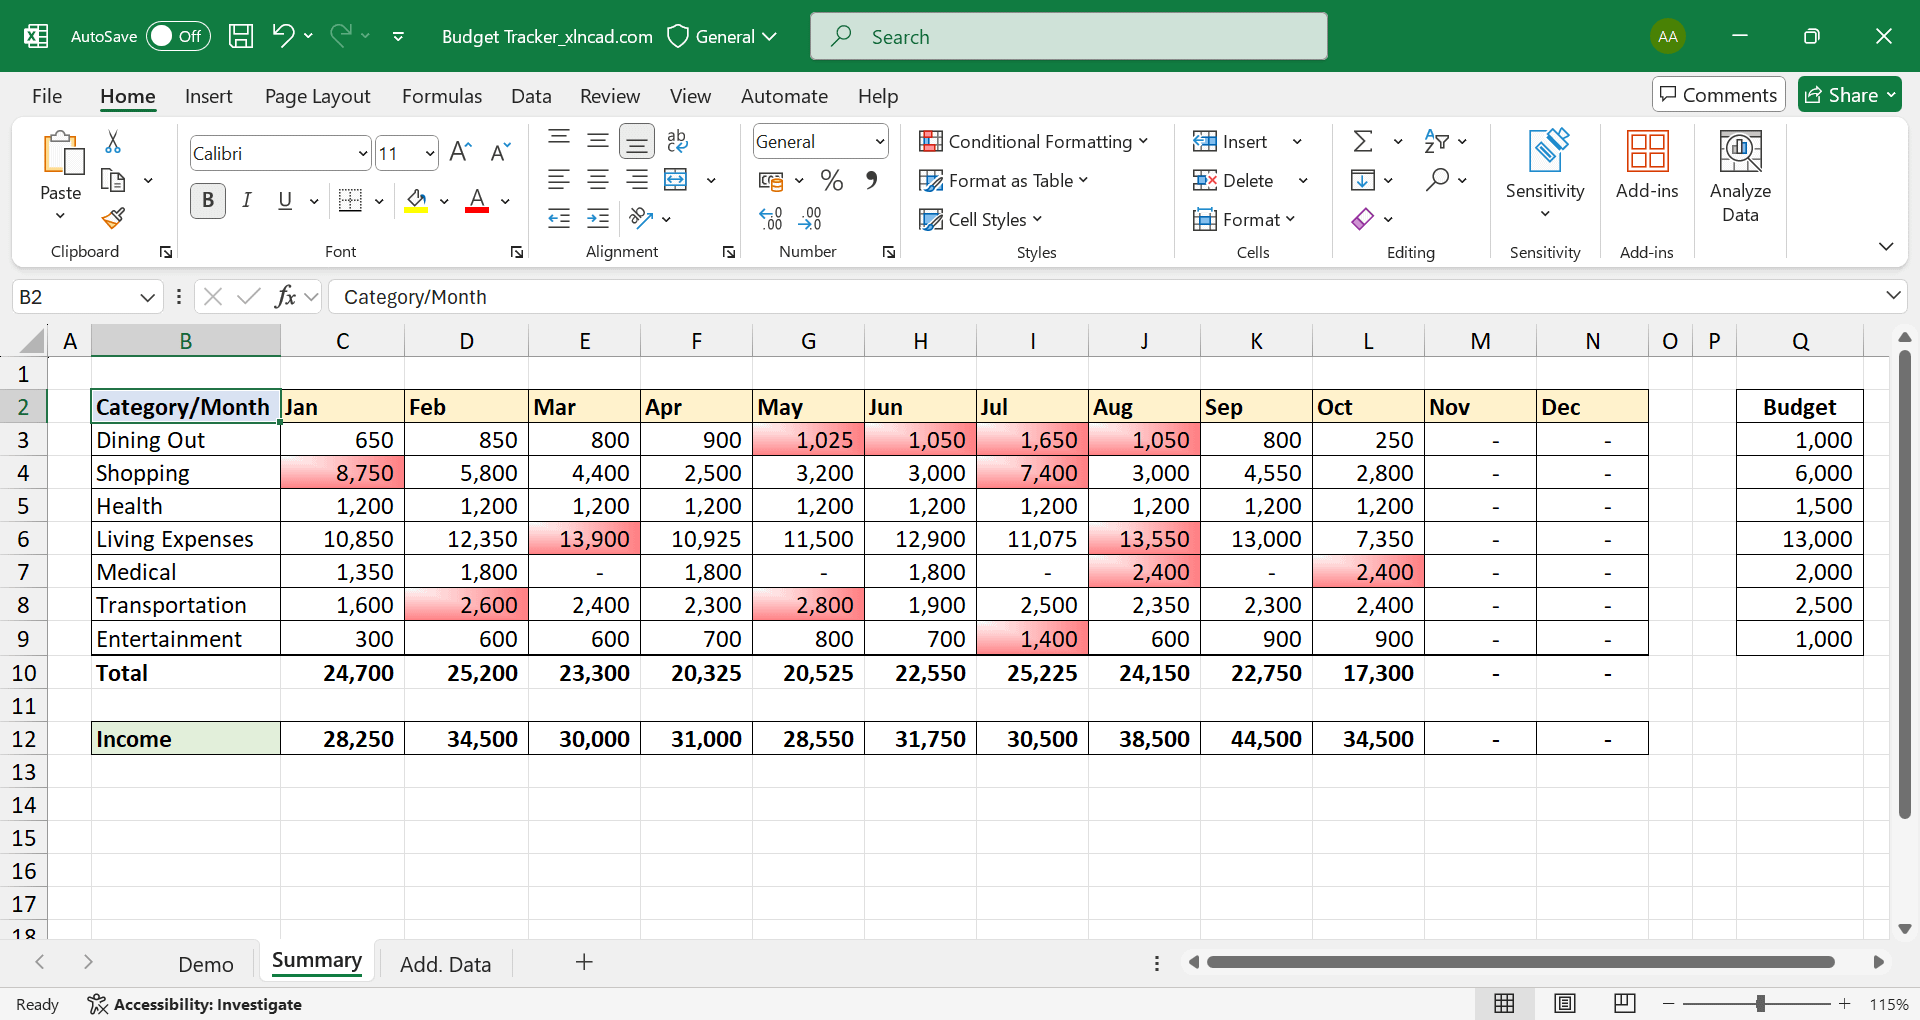Screen dimensions: 1920x1020
Task: Apply Percent Style number format
Action: click(831, 181)
